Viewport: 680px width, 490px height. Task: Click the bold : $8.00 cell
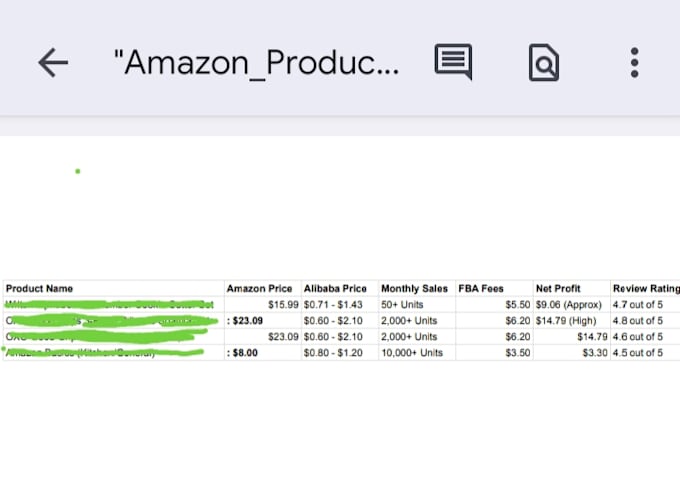pos(263,353)
